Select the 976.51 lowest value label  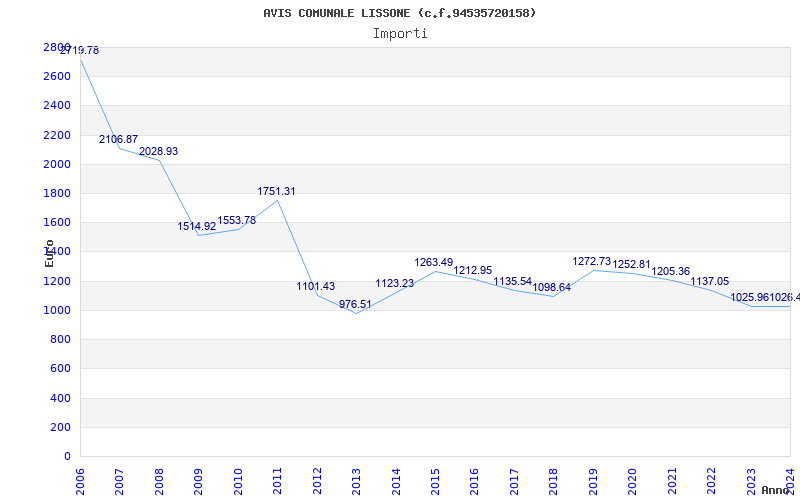pyautogui.click(x=355, y=305)
